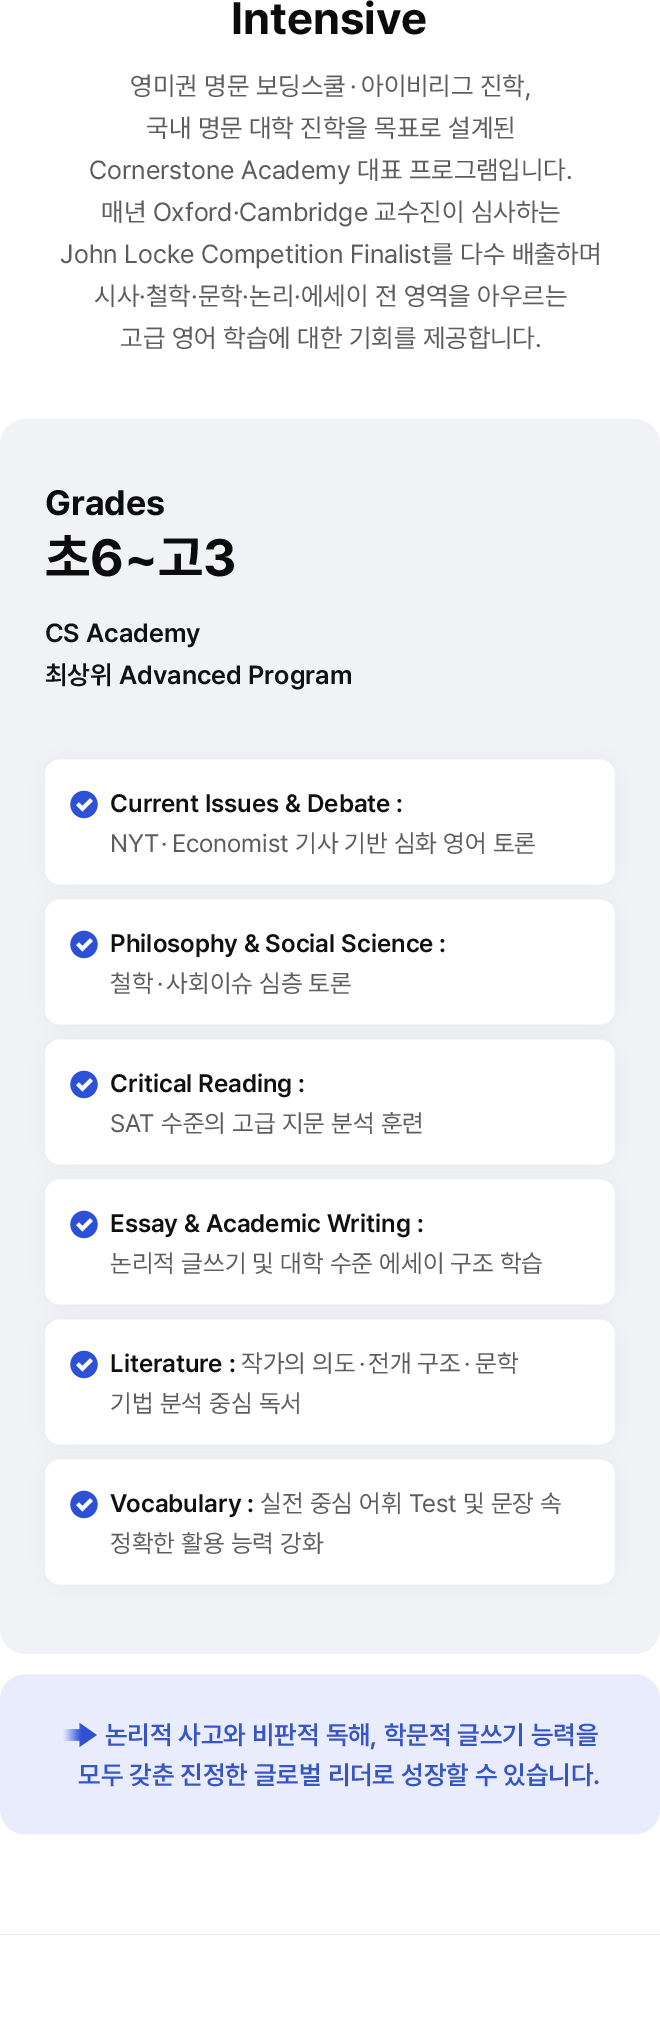Viewport: 660px width, 2036px height.
Task: Click the checkmark beside Critical Reading
Action: [84, 1084]
